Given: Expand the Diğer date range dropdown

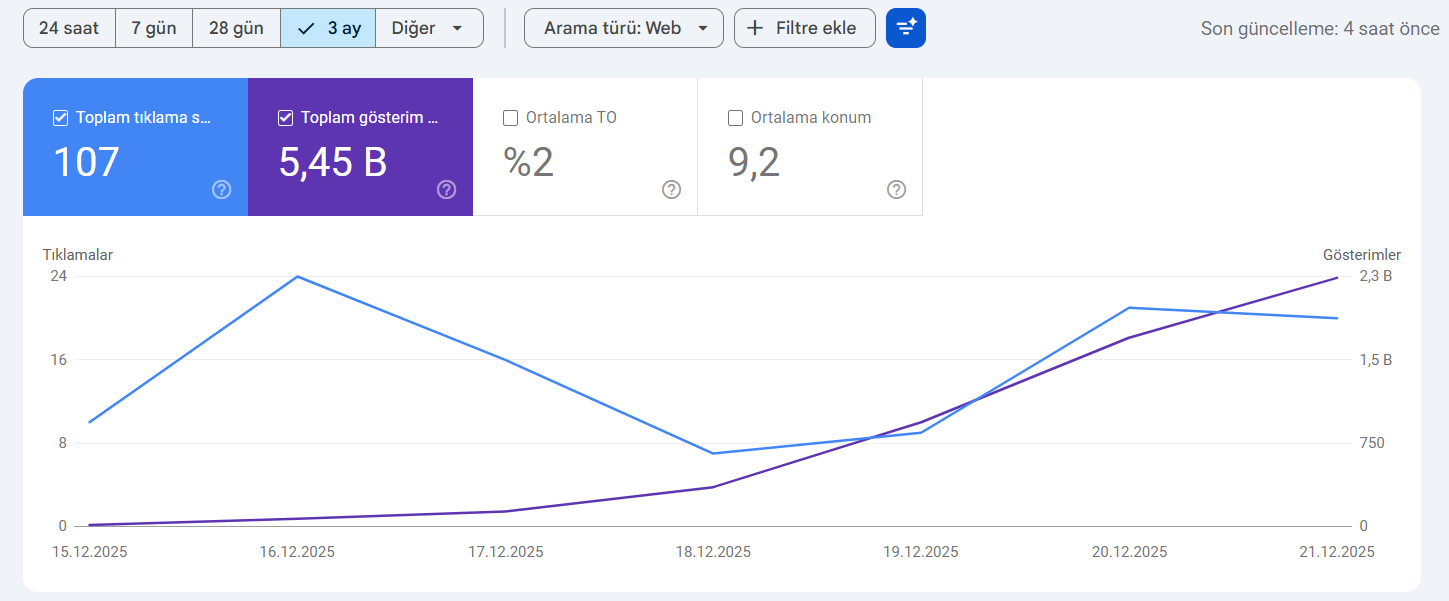Looking at the screenshot, I should click(x=429, y=28).
